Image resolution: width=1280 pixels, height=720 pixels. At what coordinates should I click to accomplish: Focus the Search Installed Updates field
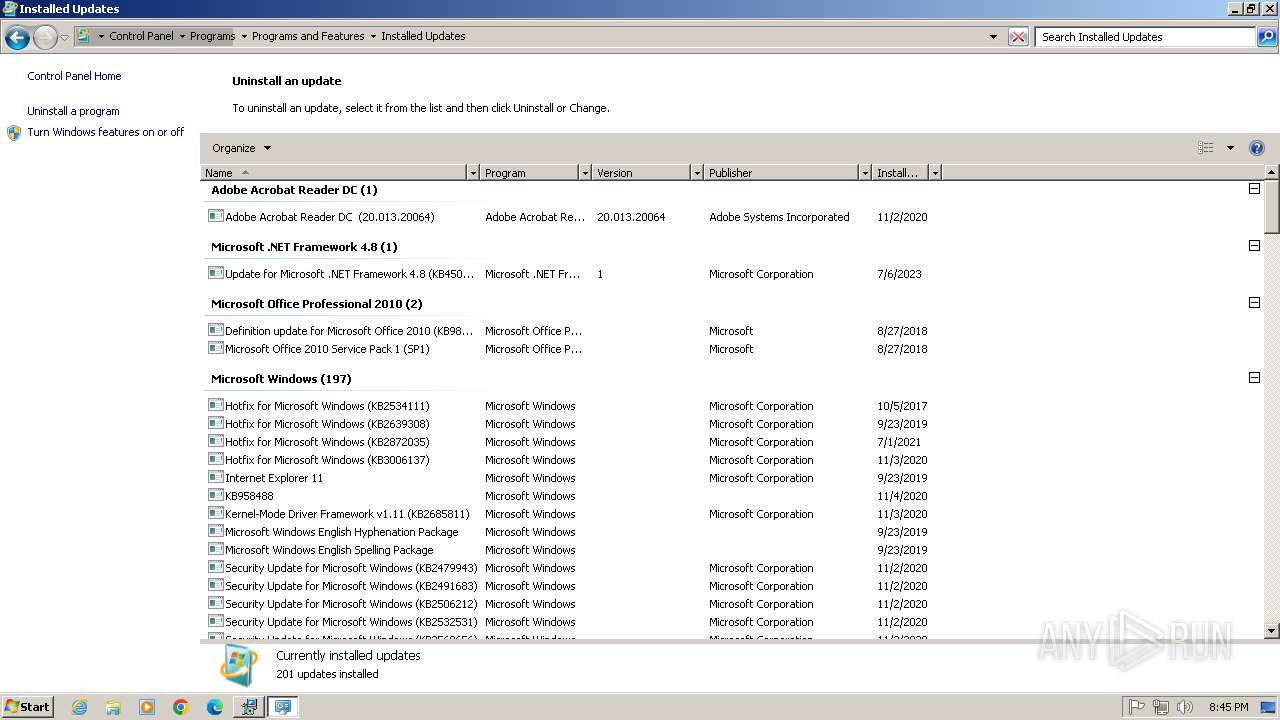click(1145, 37)
